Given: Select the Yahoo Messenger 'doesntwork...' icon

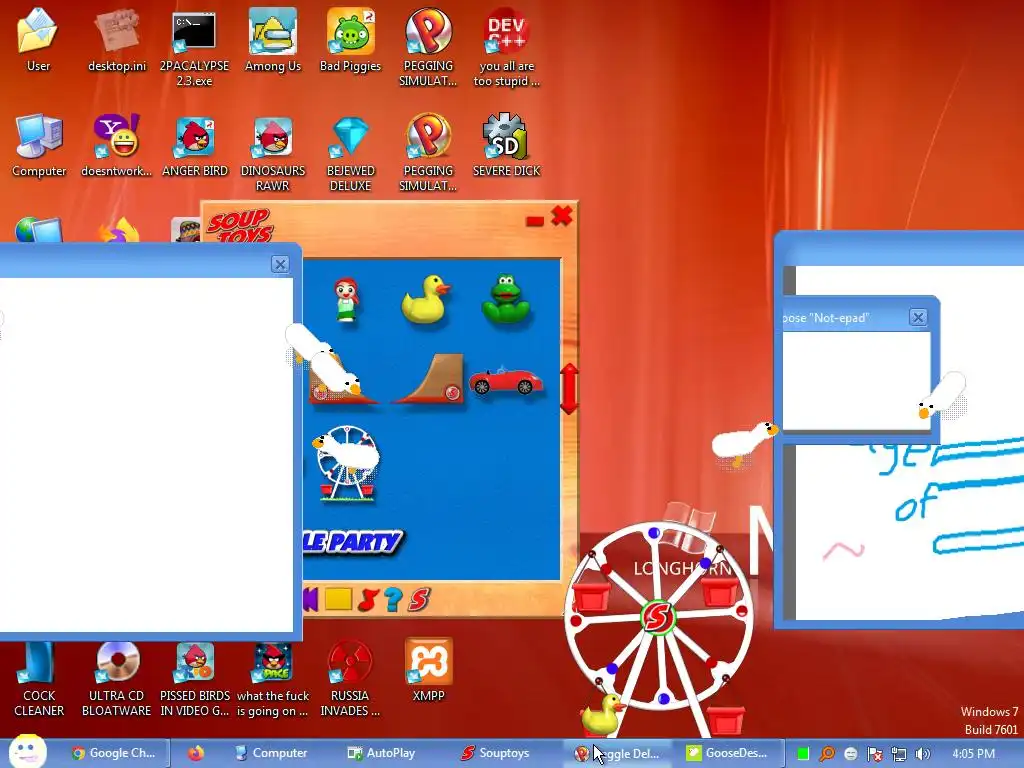Looking at the screenshot, I should coord(116,145).
